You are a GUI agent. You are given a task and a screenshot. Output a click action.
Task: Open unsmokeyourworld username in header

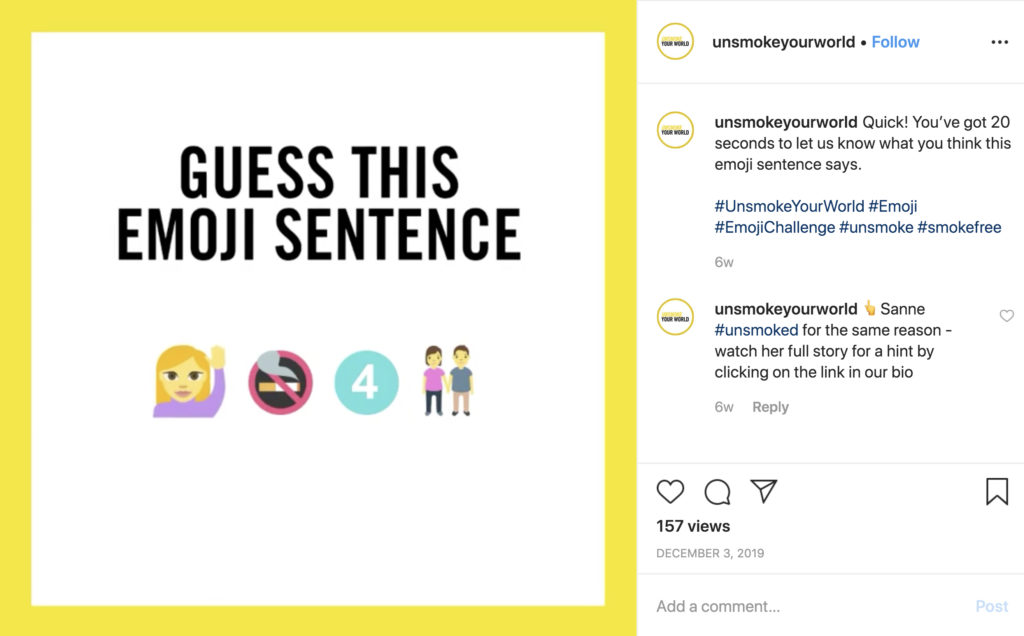click(x=783, y=42)
